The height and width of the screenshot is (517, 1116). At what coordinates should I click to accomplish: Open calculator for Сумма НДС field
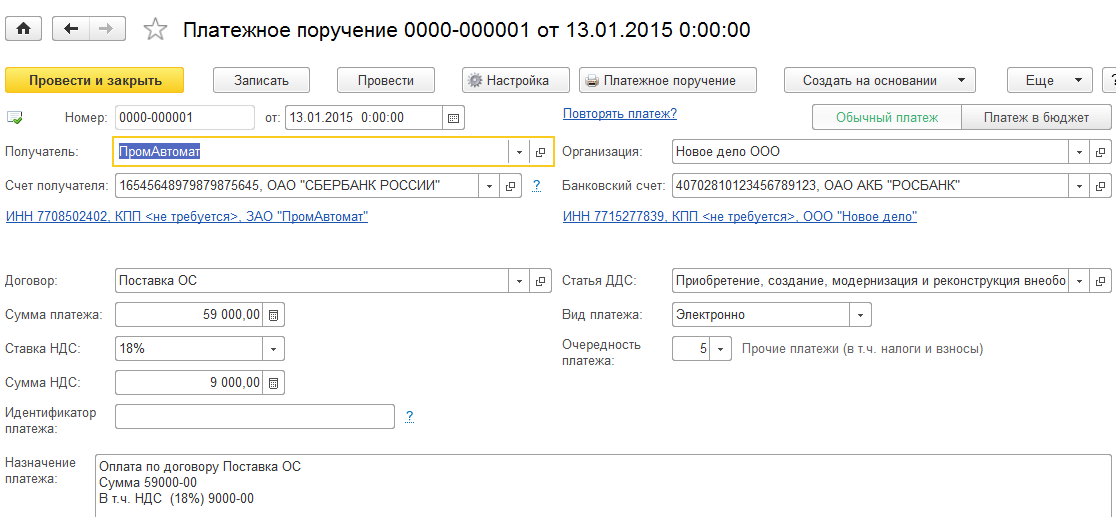click(x=274, y=383)
